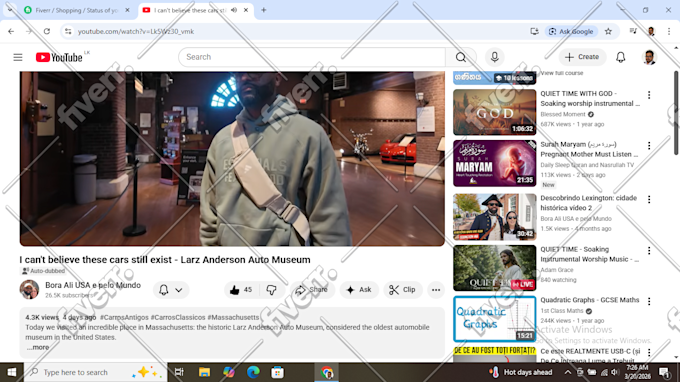Click Ask Google in the address bar
680x382 pixels.
click(x=571, y=31)
